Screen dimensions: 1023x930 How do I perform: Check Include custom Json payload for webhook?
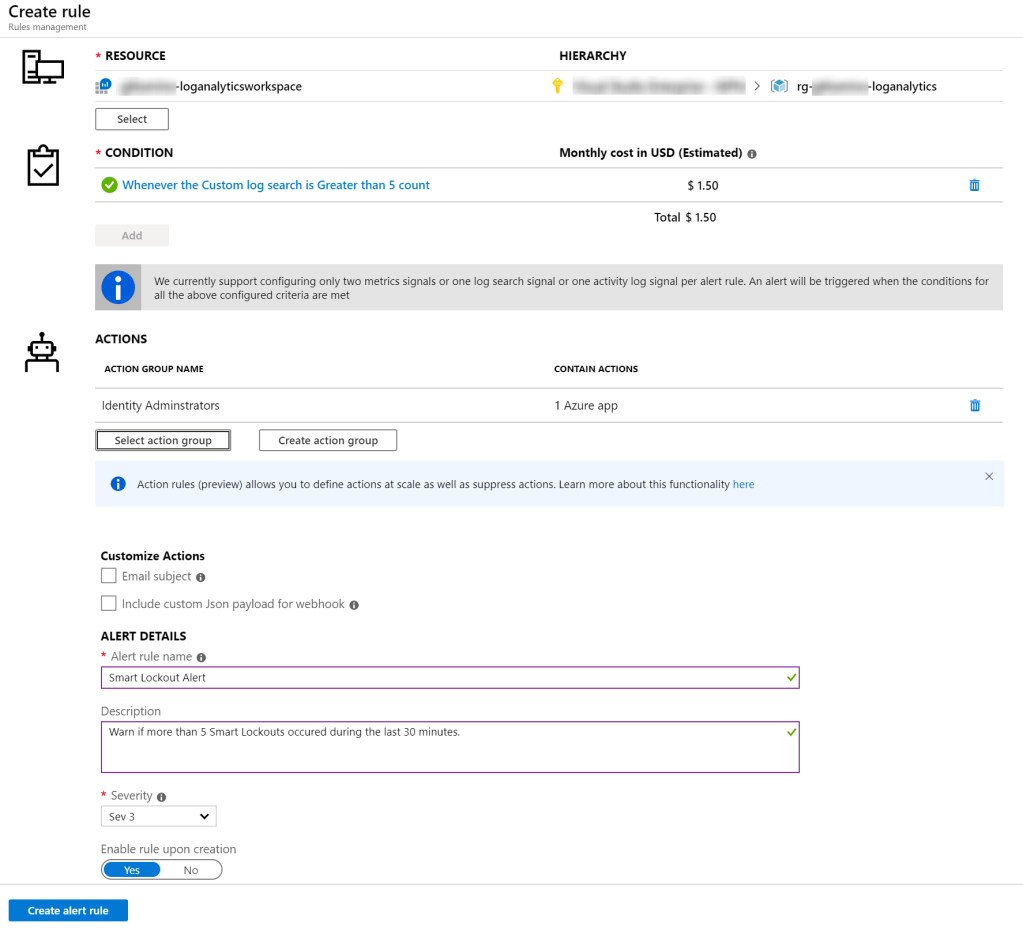click(x=109, y=604)
